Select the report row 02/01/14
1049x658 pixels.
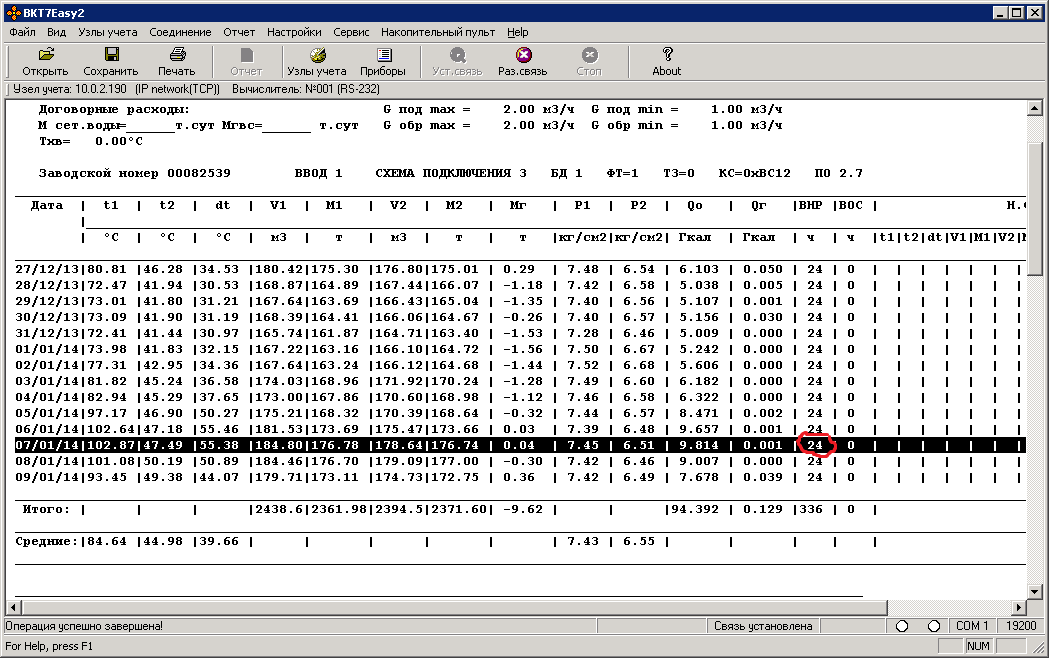tap(520, 366)
